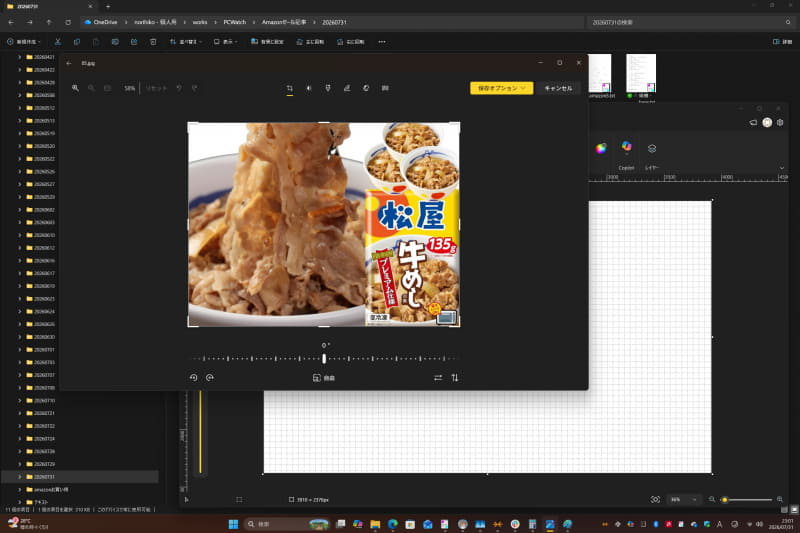The image size is (800, 533).
Task: Collapse the Paint ribbon with chevron
Action: click(782, 168)
